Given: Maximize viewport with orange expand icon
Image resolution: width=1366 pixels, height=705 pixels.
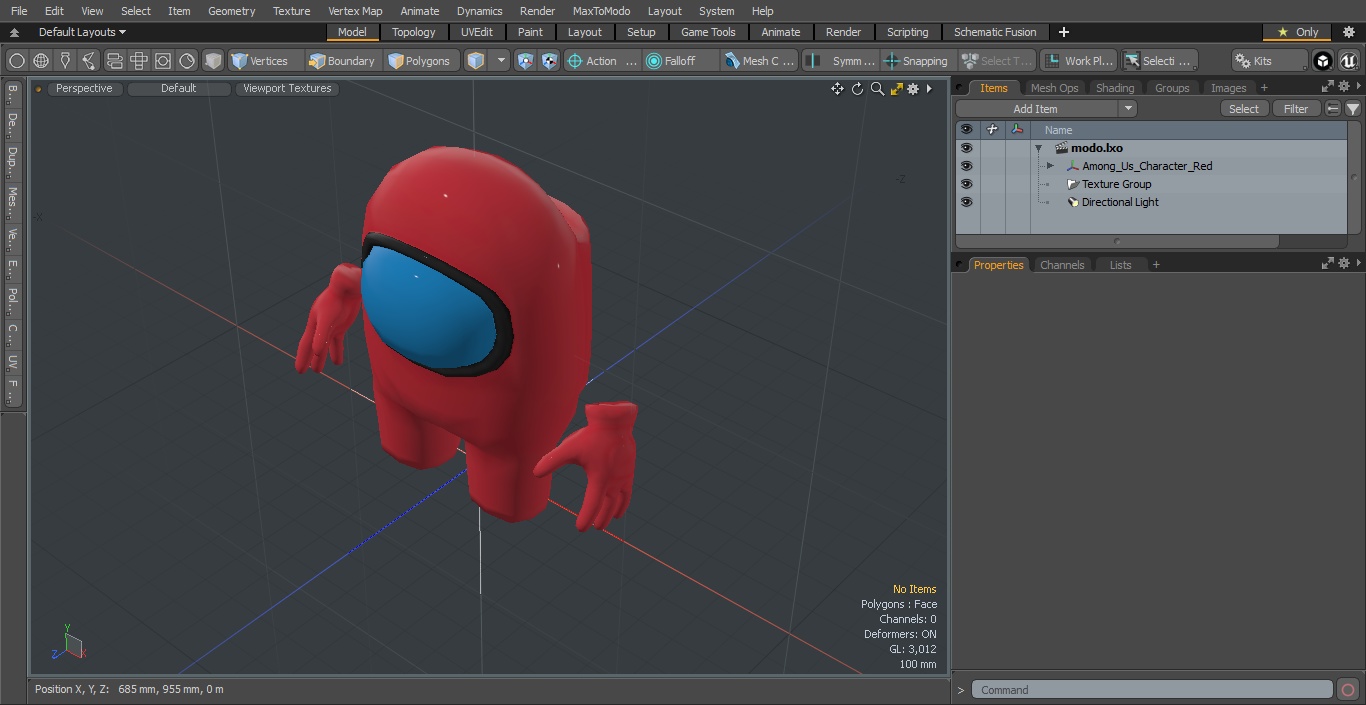Looking at the screenshot, I should [896, 89].
